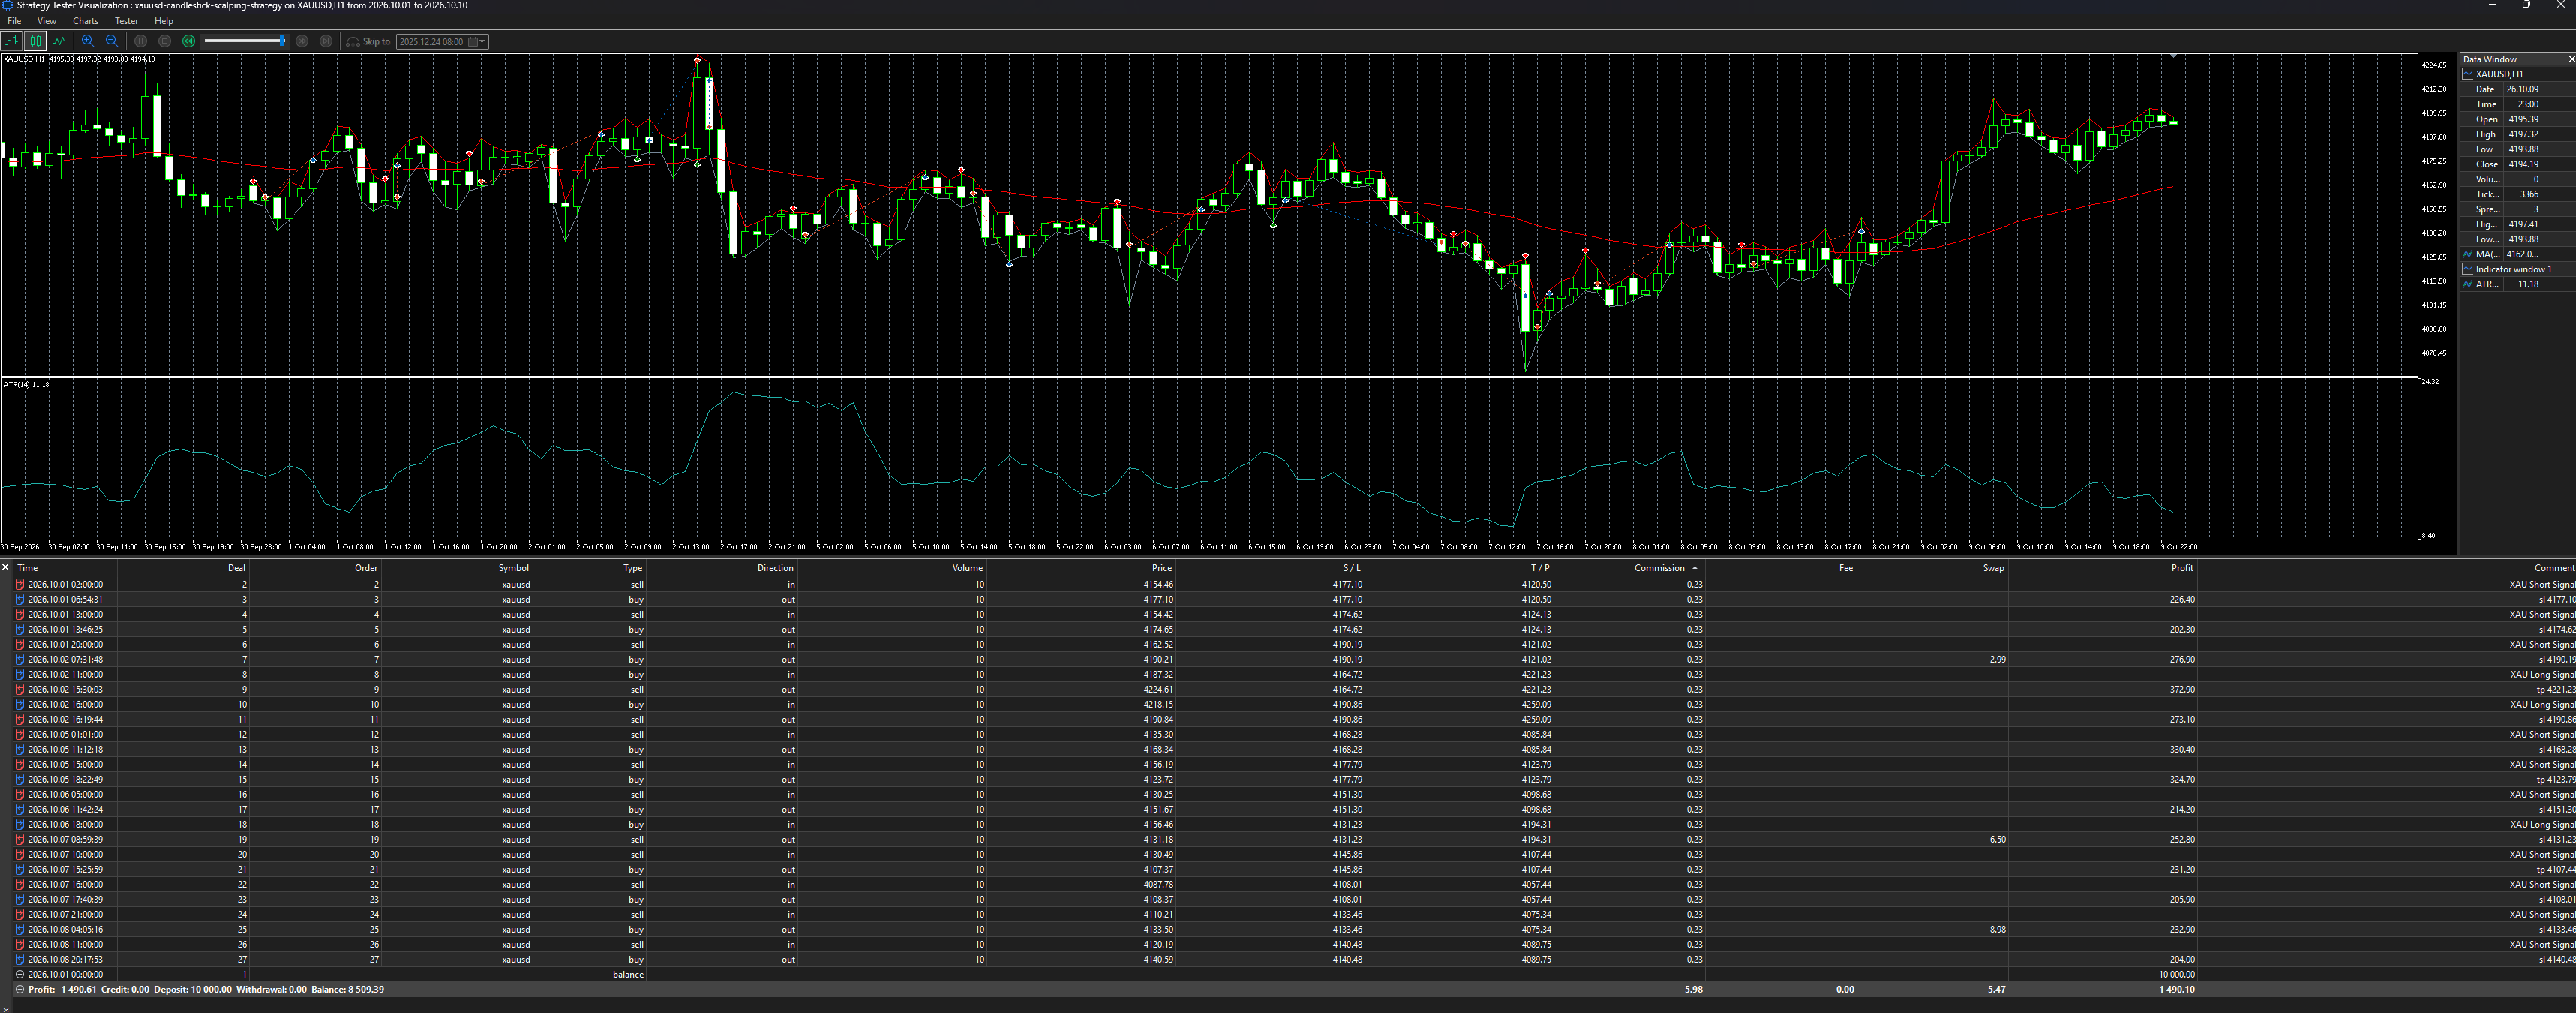Viewport: 2576px width, 1013px height.
Task: Select deal row dated 2026.10.02 15:30:03
Action: tap(1295, 689)
